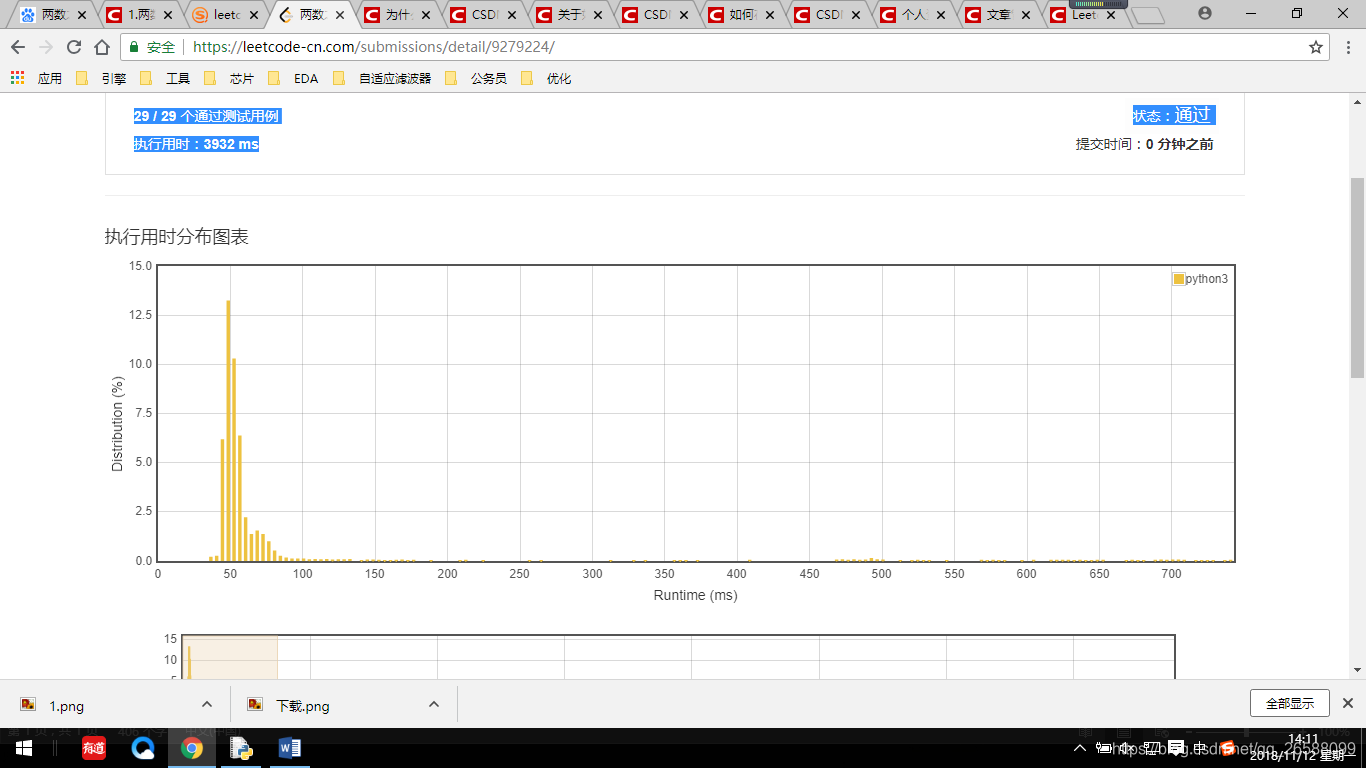Open the 公务员 bookmarks folder

(x=476, y=78)
